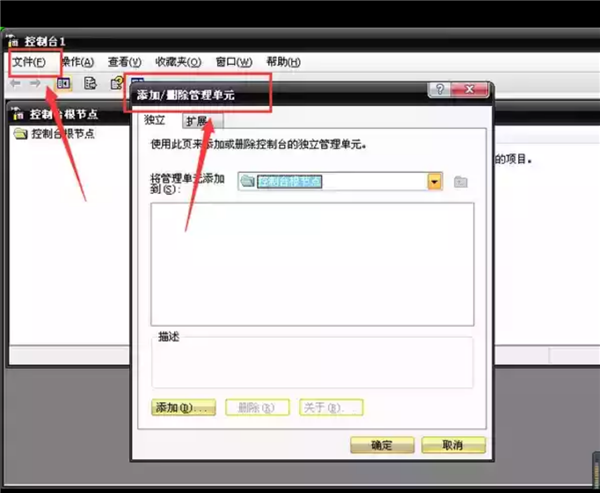Click the forward arrow in the toolbar
The image size is (600, 493).
[x=37, y=83]
